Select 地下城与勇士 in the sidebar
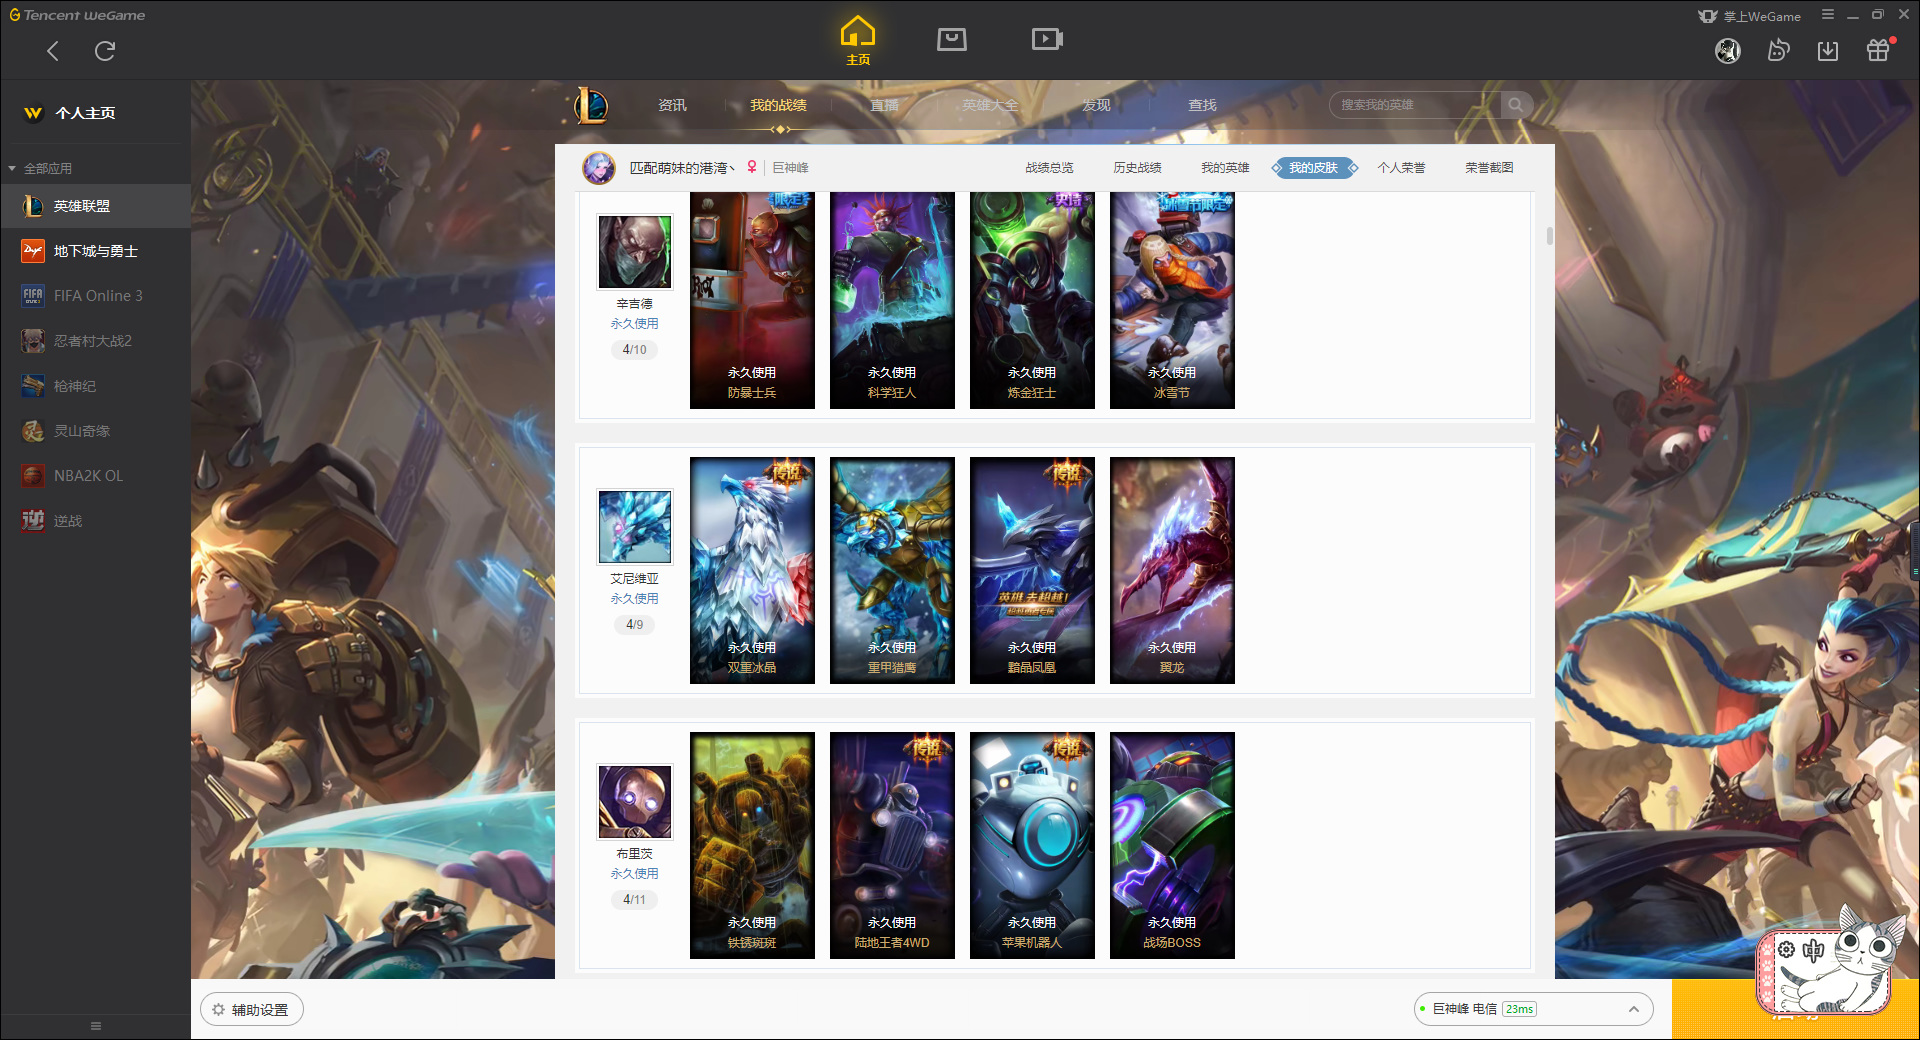Screen dimensions: 1920x1040 point(95,251)
